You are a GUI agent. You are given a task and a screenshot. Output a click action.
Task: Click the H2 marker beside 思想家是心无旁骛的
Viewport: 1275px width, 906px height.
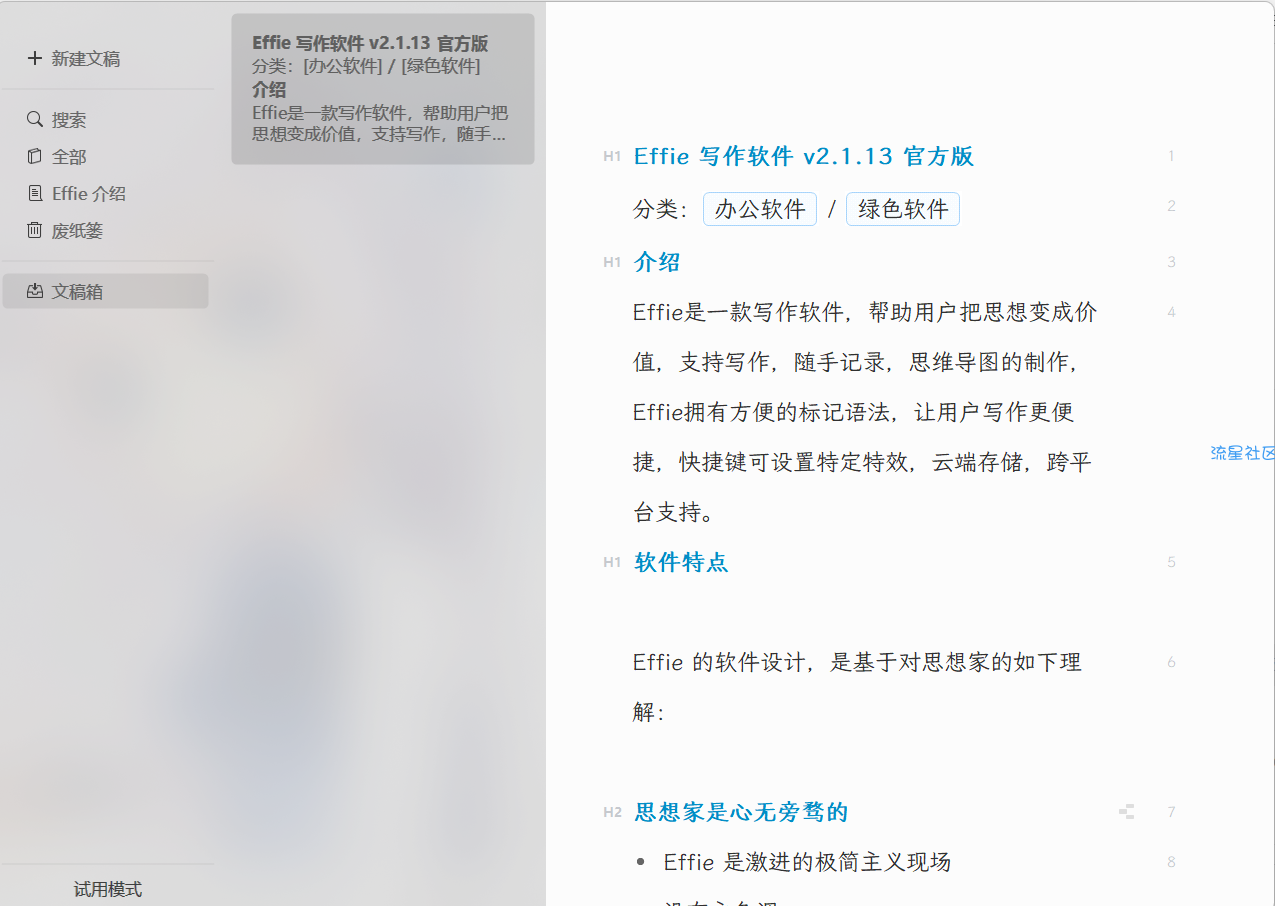pyautogui.click(x=612, y=813)
